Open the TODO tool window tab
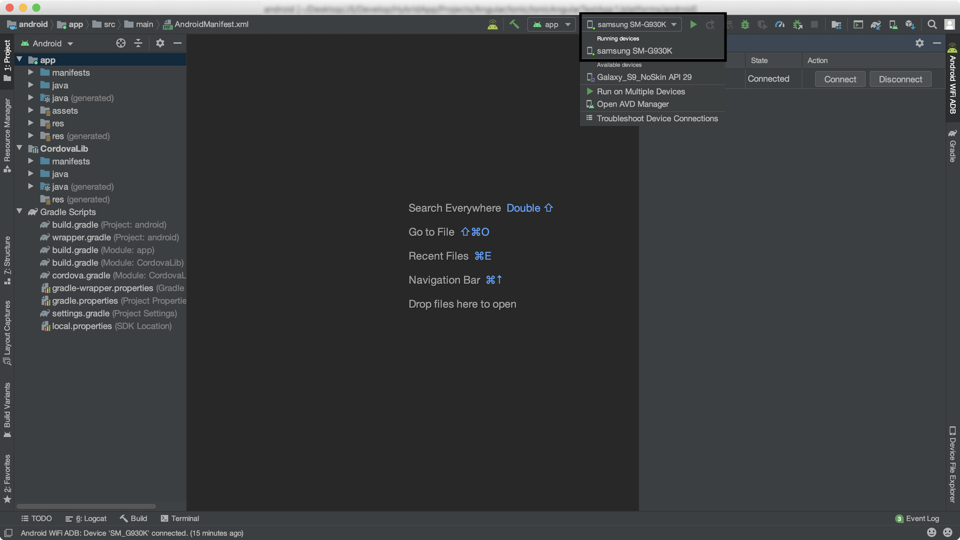Image resolution: width=960 pixels, height=540 pixels. [x=37, y=519]
